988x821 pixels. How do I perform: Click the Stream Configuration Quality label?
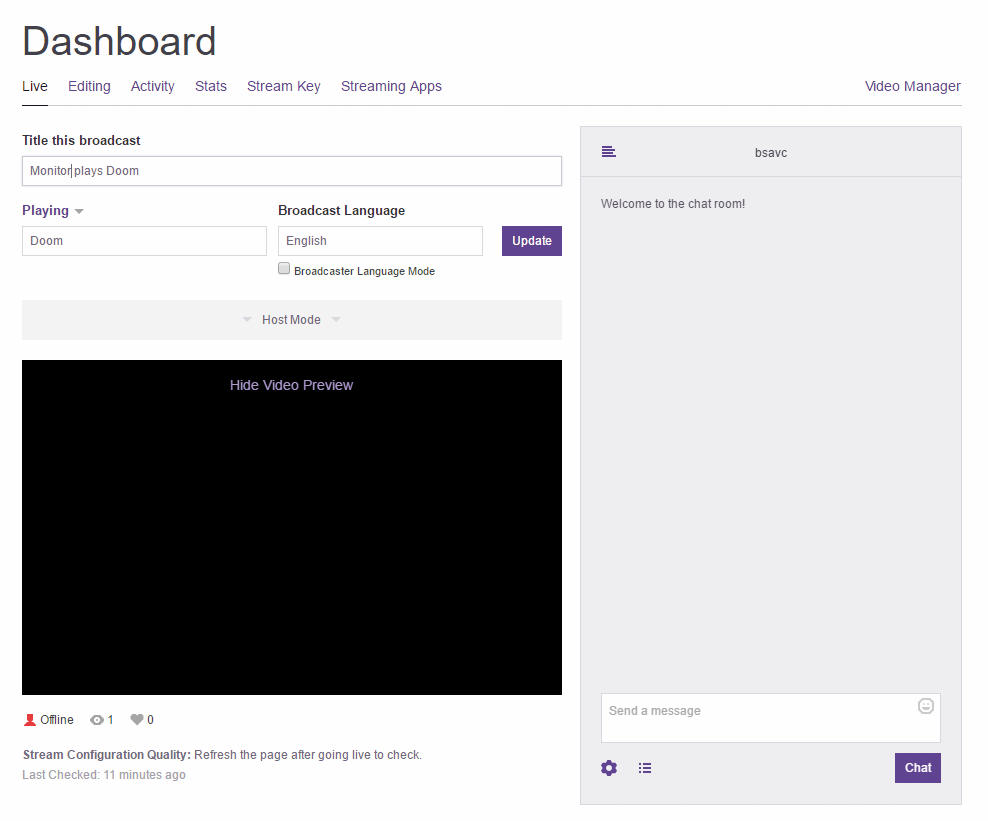[106, 754]
